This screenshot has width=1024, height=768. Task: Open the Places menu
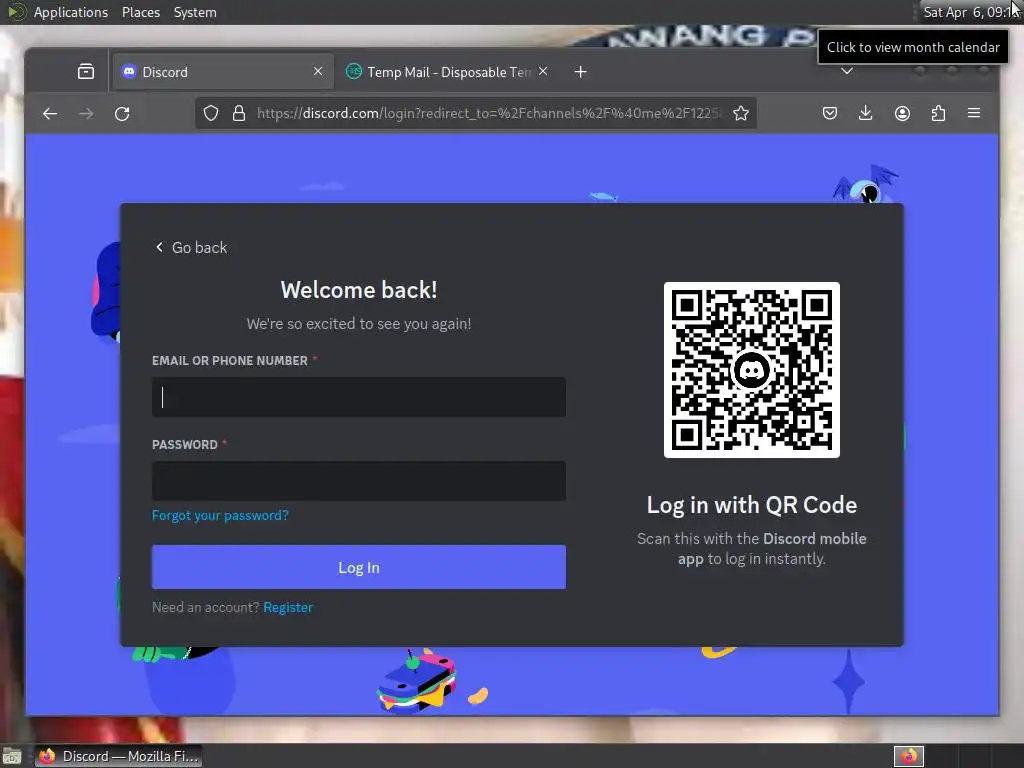pos(140,12)
